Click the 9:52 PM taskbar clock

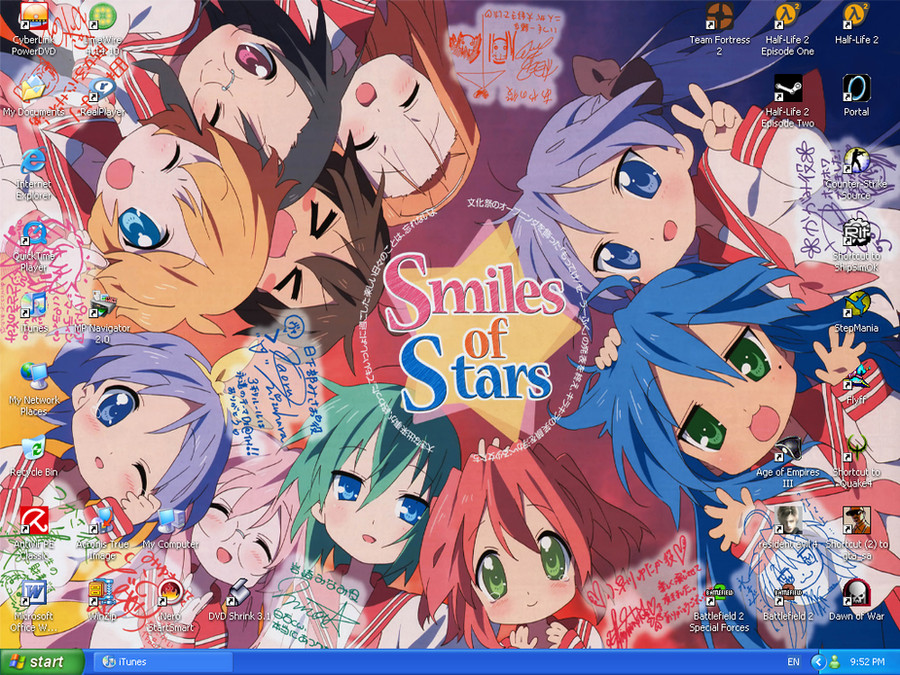(x=867, y=662)
